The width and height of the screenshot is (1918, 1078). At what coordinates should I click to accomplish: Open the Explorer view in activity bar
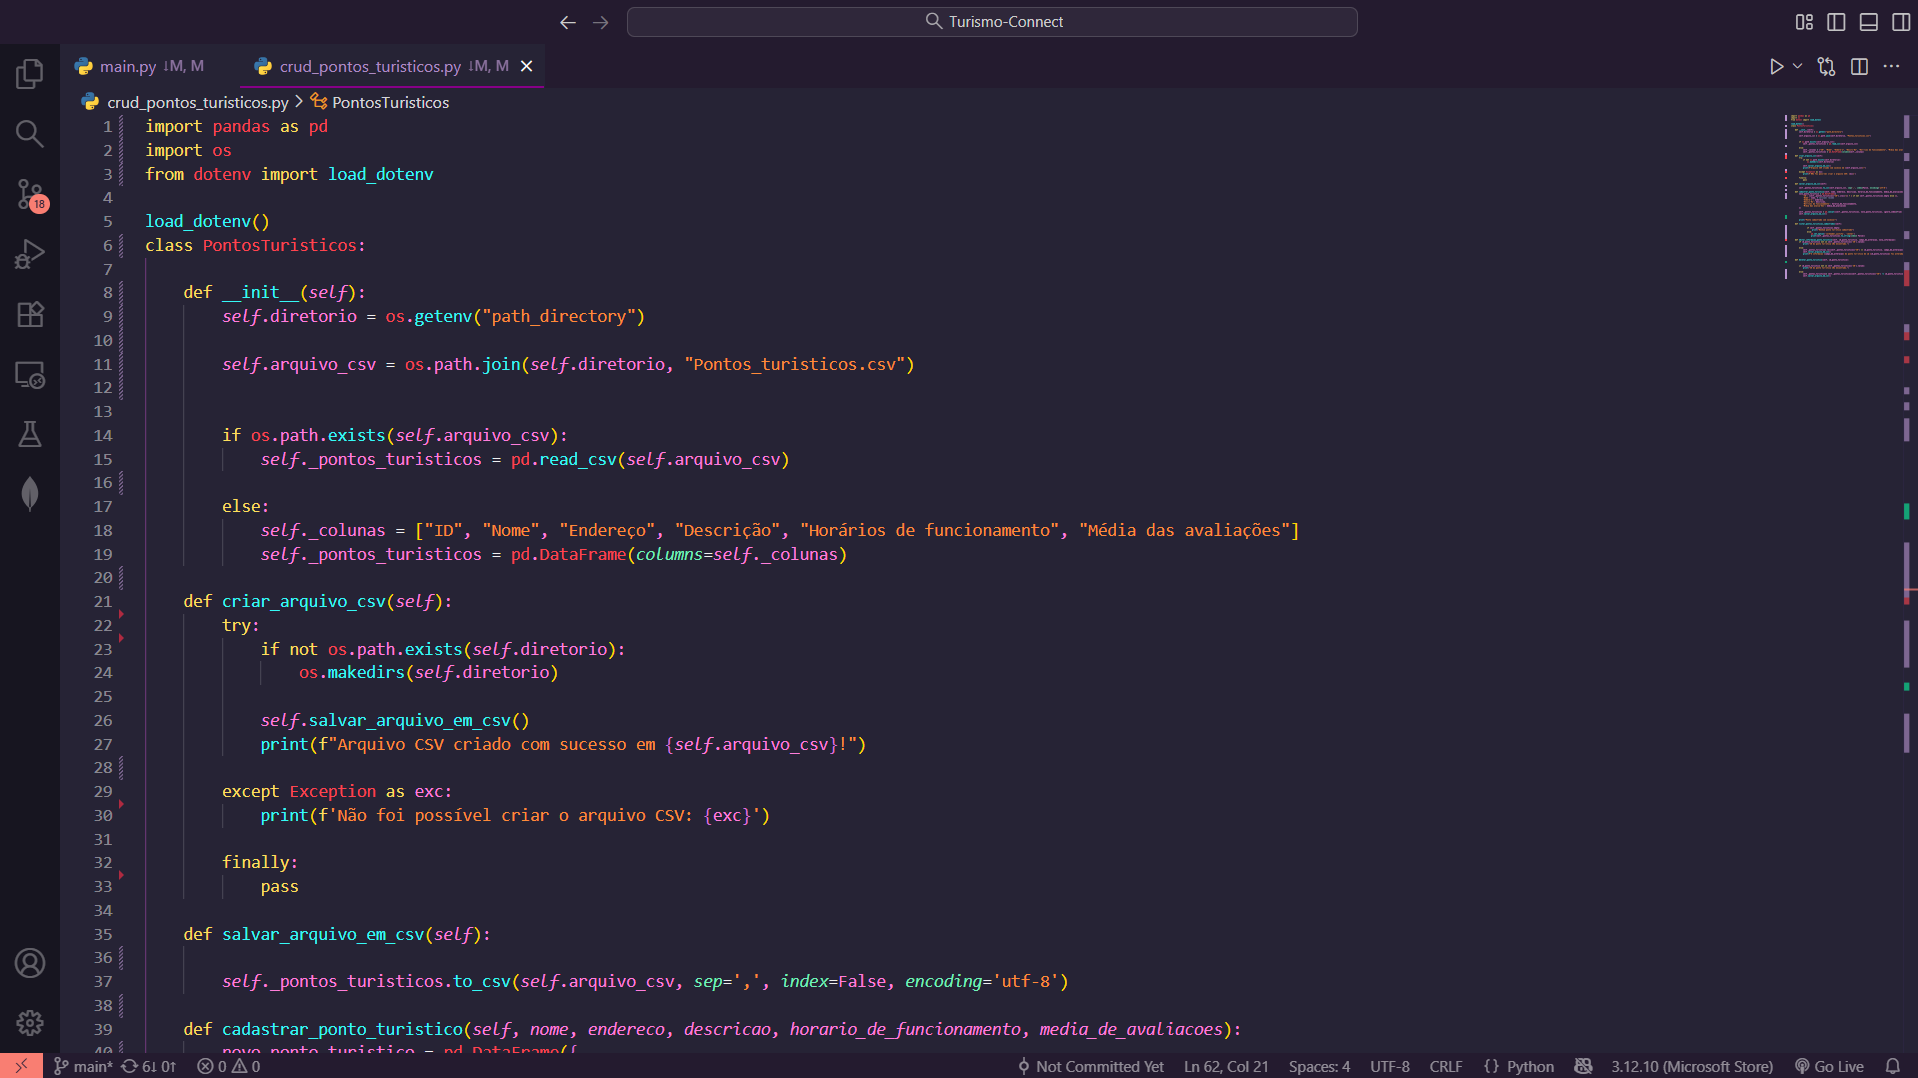(x=30, y=73)
